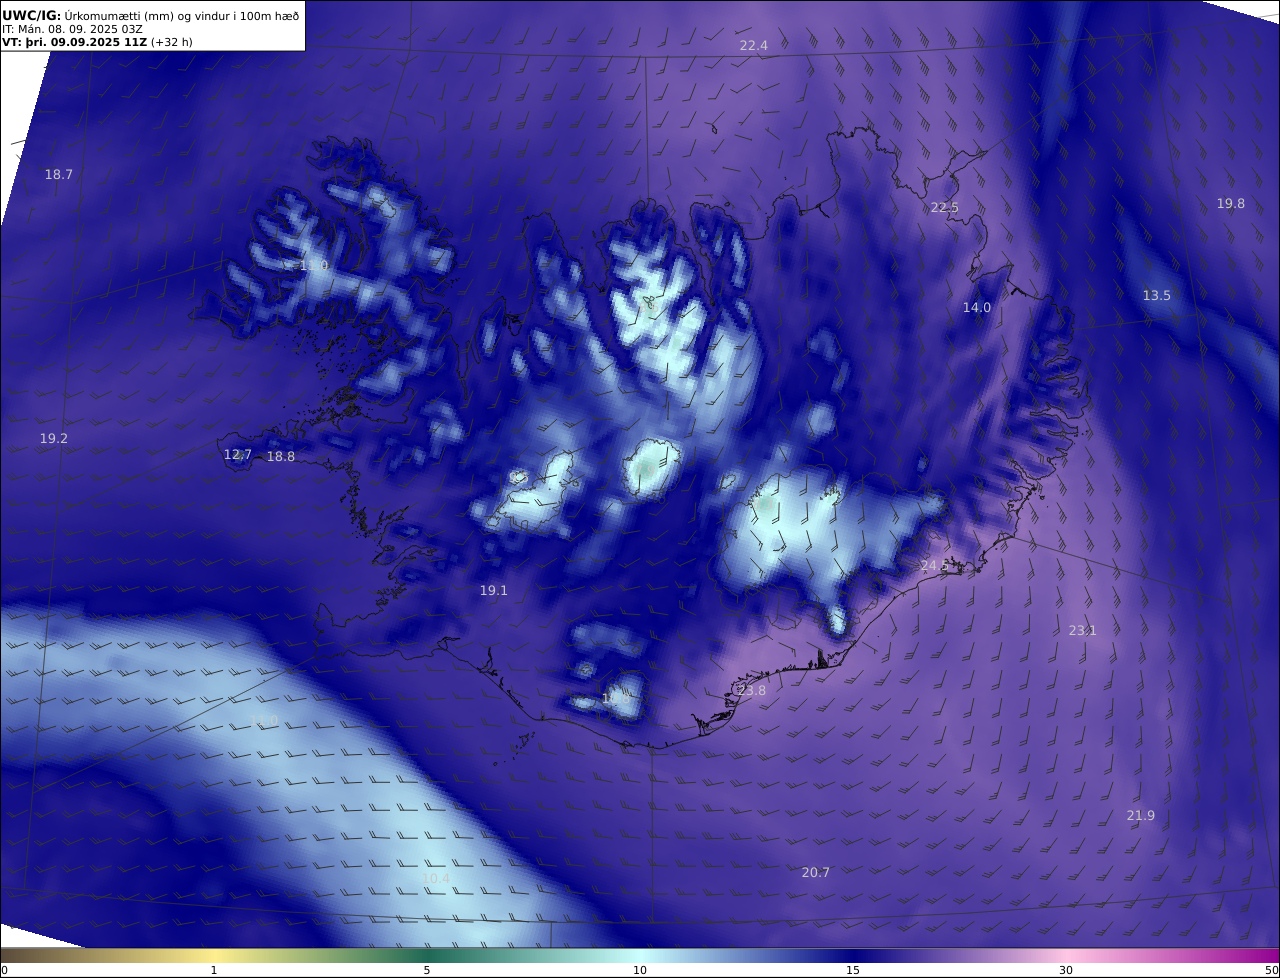
Task: Click the 23.1 value label on the map
Action: (1083, 631)
